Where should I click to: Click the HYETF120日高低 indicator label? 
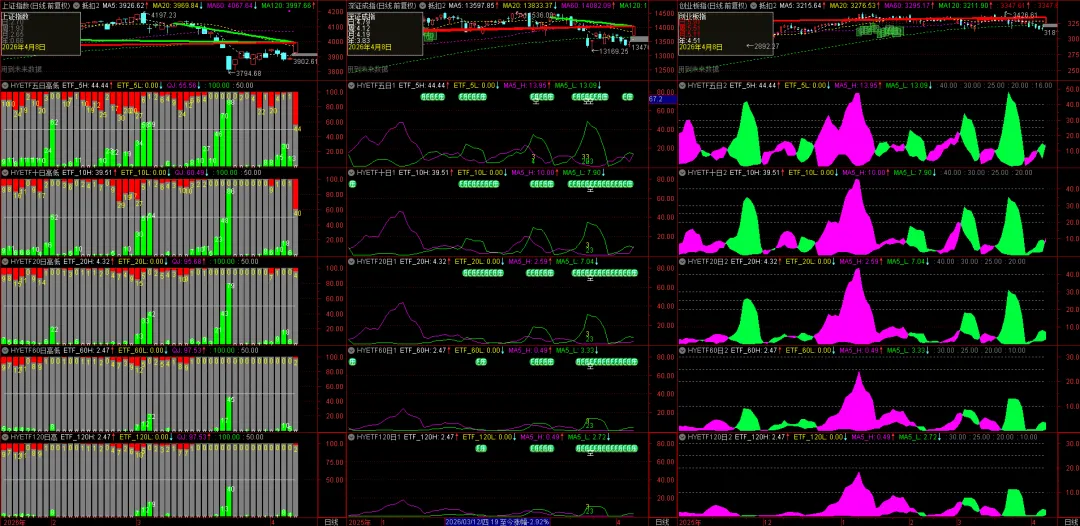click(x=34, y=436)
